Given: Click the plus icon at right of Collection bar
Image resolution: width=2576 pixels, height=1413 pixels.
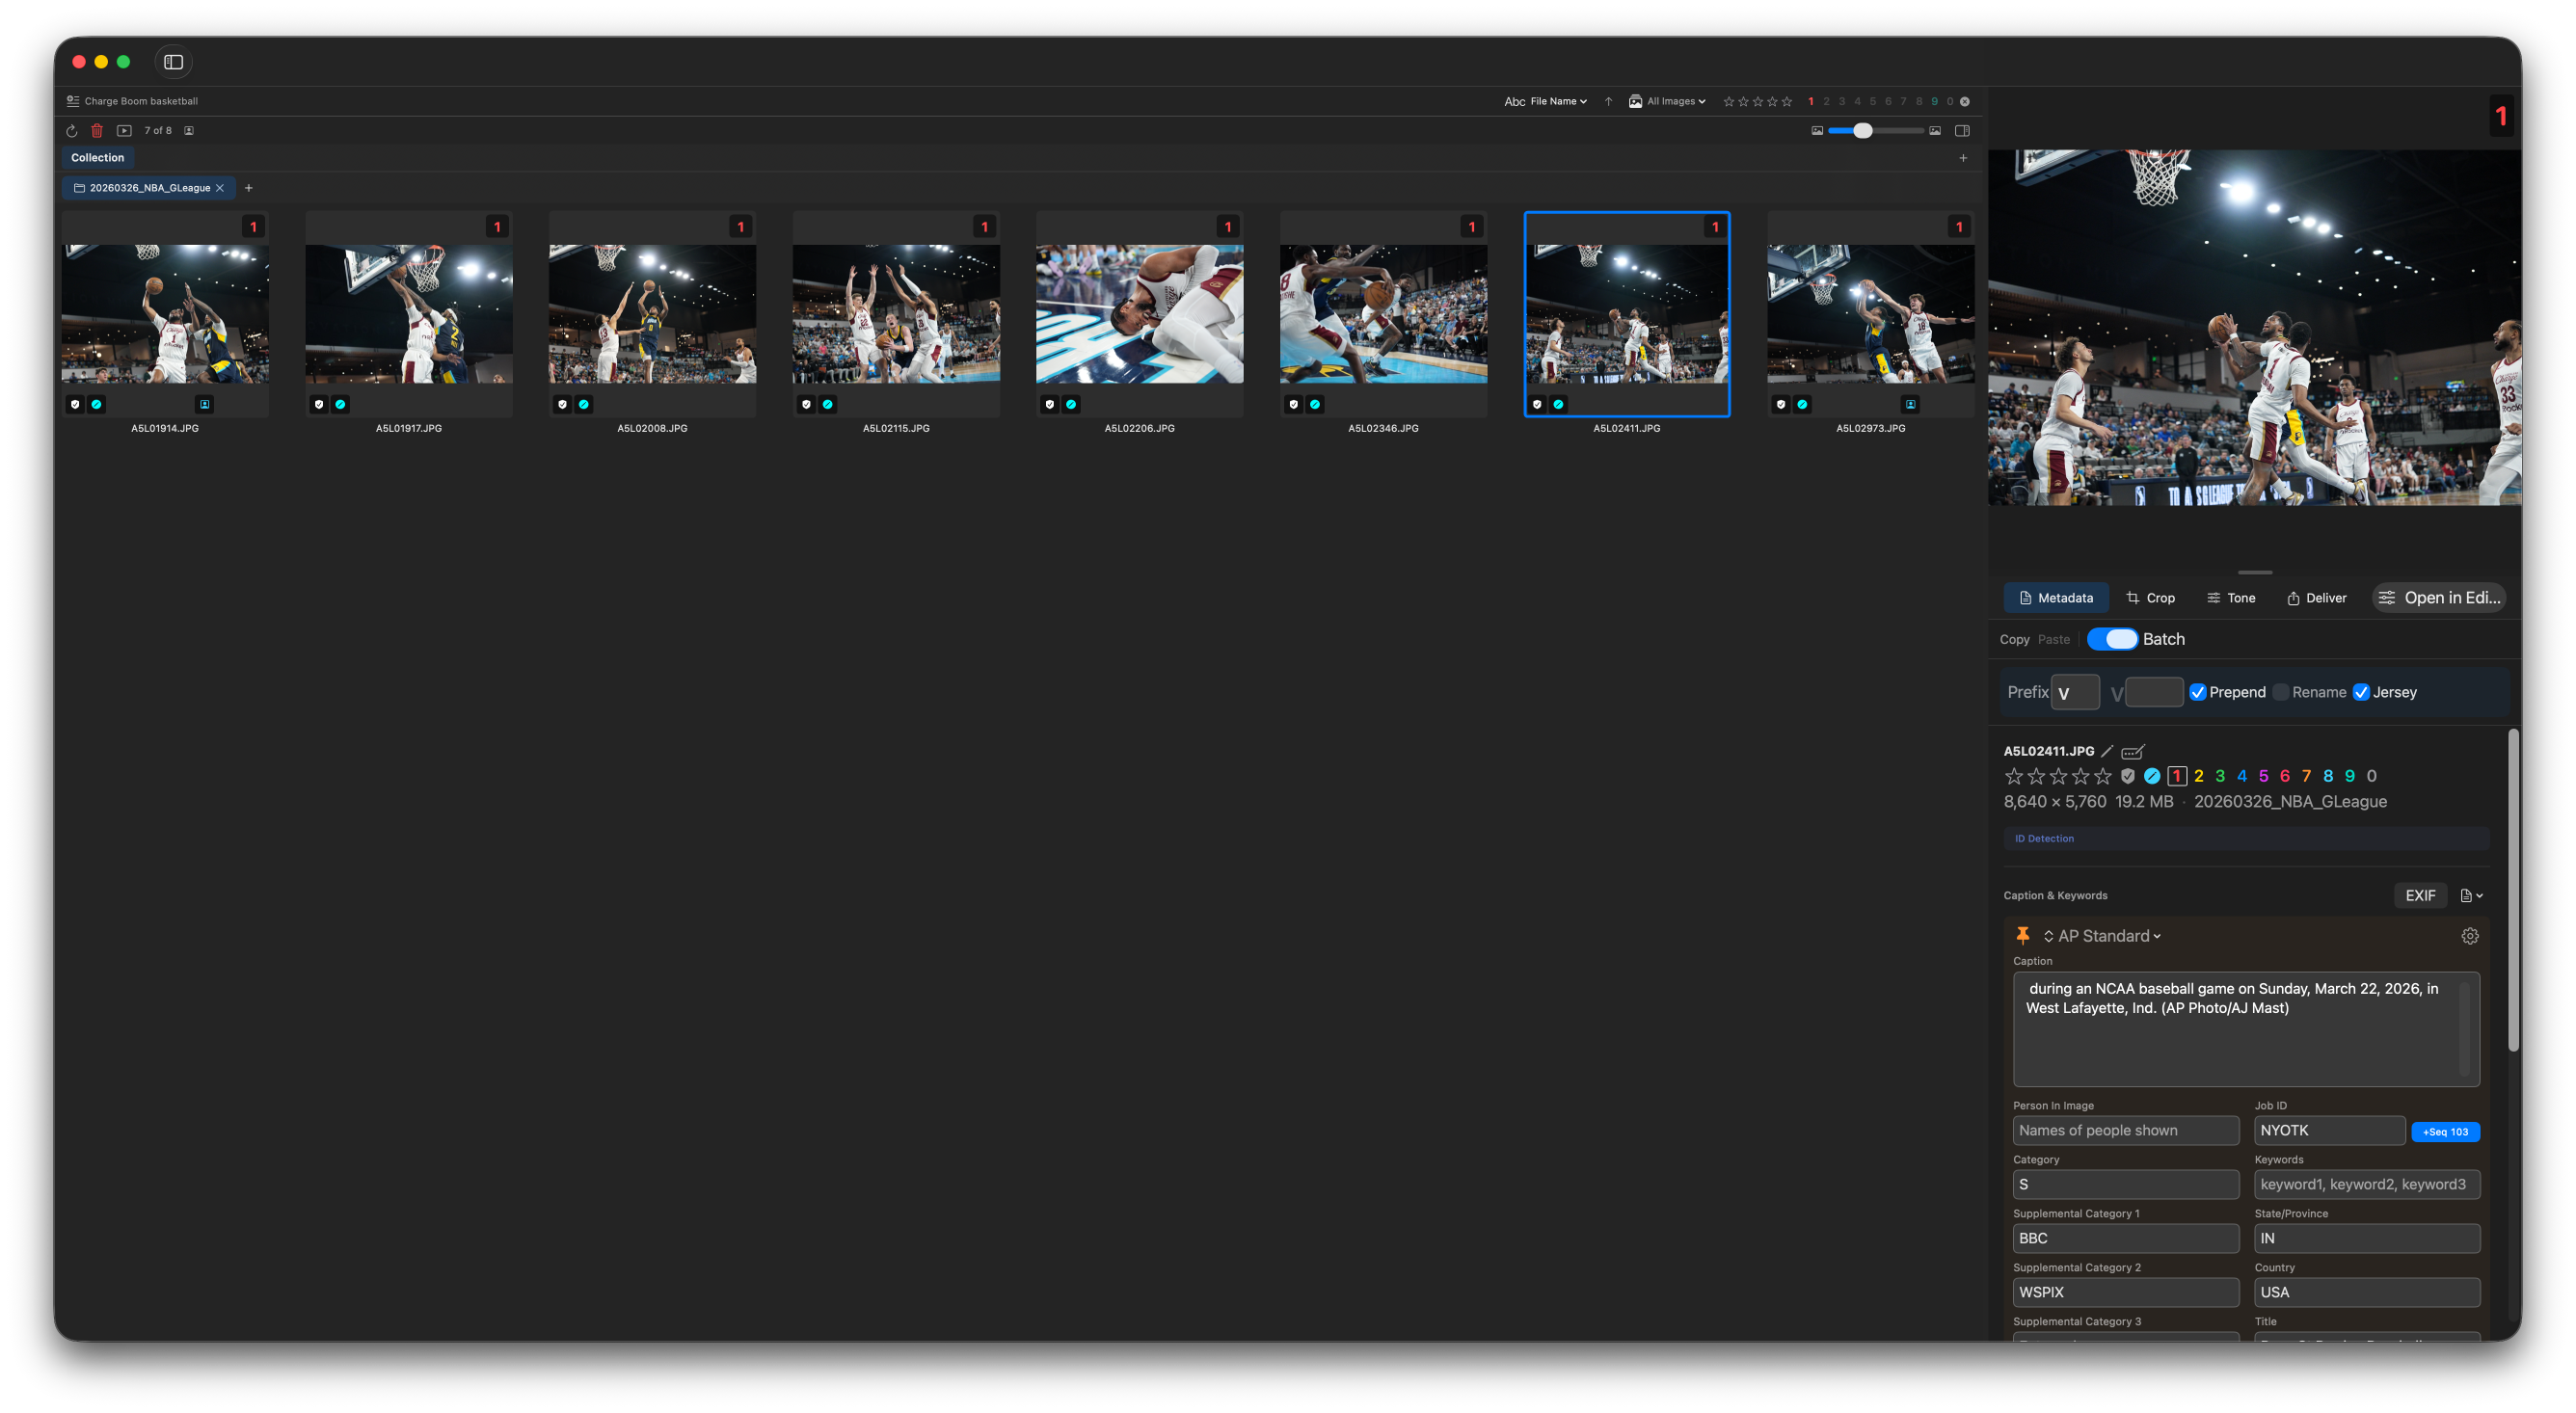Looking at the screenshot, I should click(x=1963, y=158).
